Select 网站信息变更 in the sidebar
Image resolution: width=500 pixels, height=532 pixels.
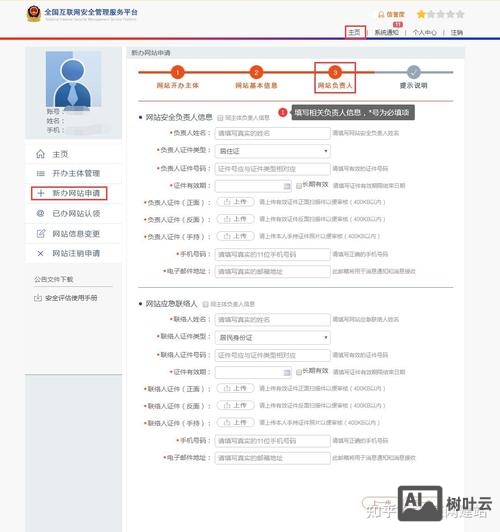(x=73, y=233)
